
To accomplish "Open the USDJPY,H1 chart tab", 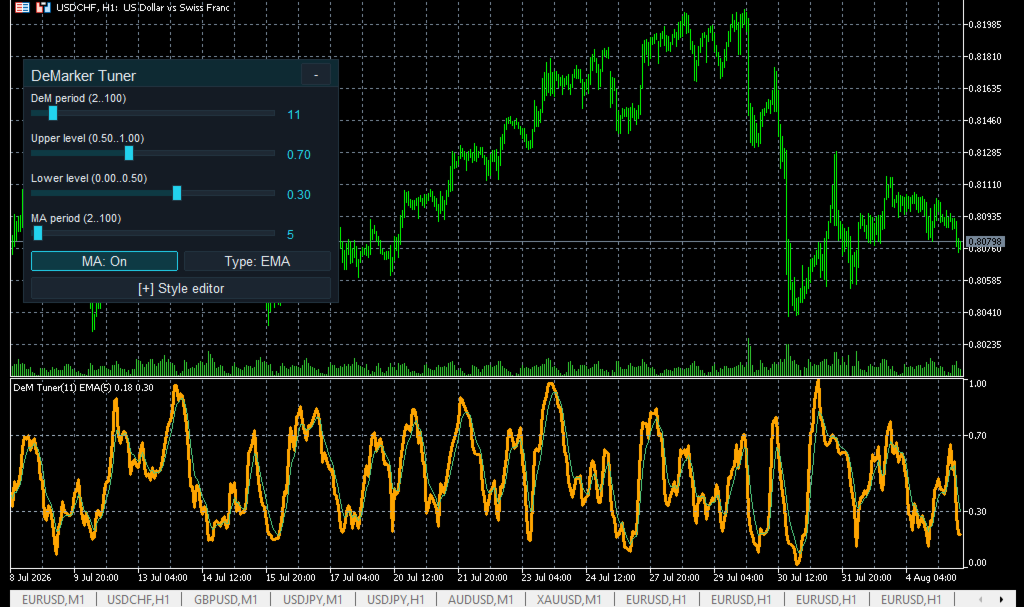I will click(x=396, y=599).
